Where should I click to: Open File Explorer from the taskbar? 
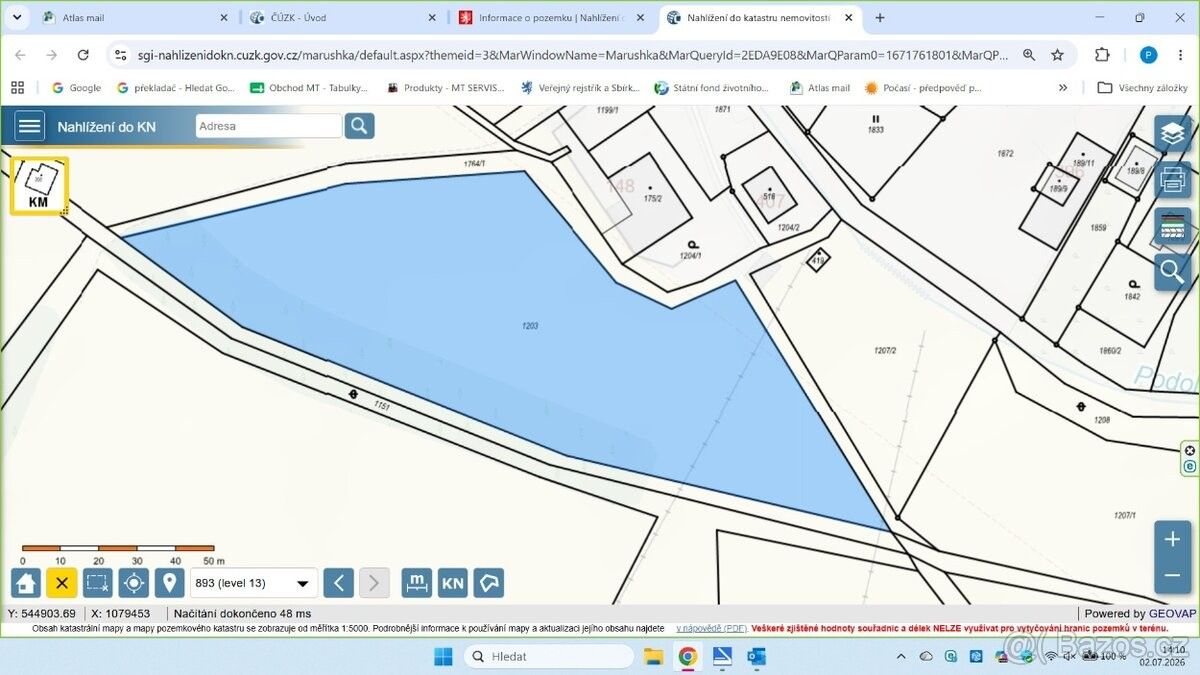tap(653, 656)
